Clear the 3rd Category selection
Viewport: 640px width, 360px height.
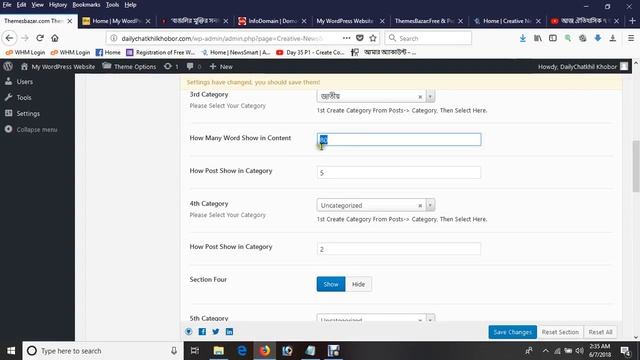tap(420, 97)
